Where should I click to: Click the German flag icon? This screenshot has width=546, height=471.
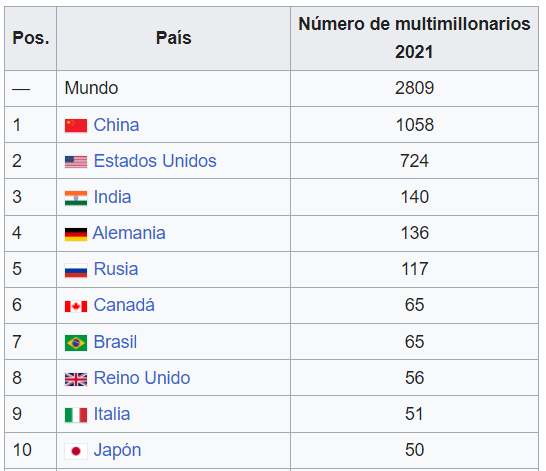pos(76,234)
